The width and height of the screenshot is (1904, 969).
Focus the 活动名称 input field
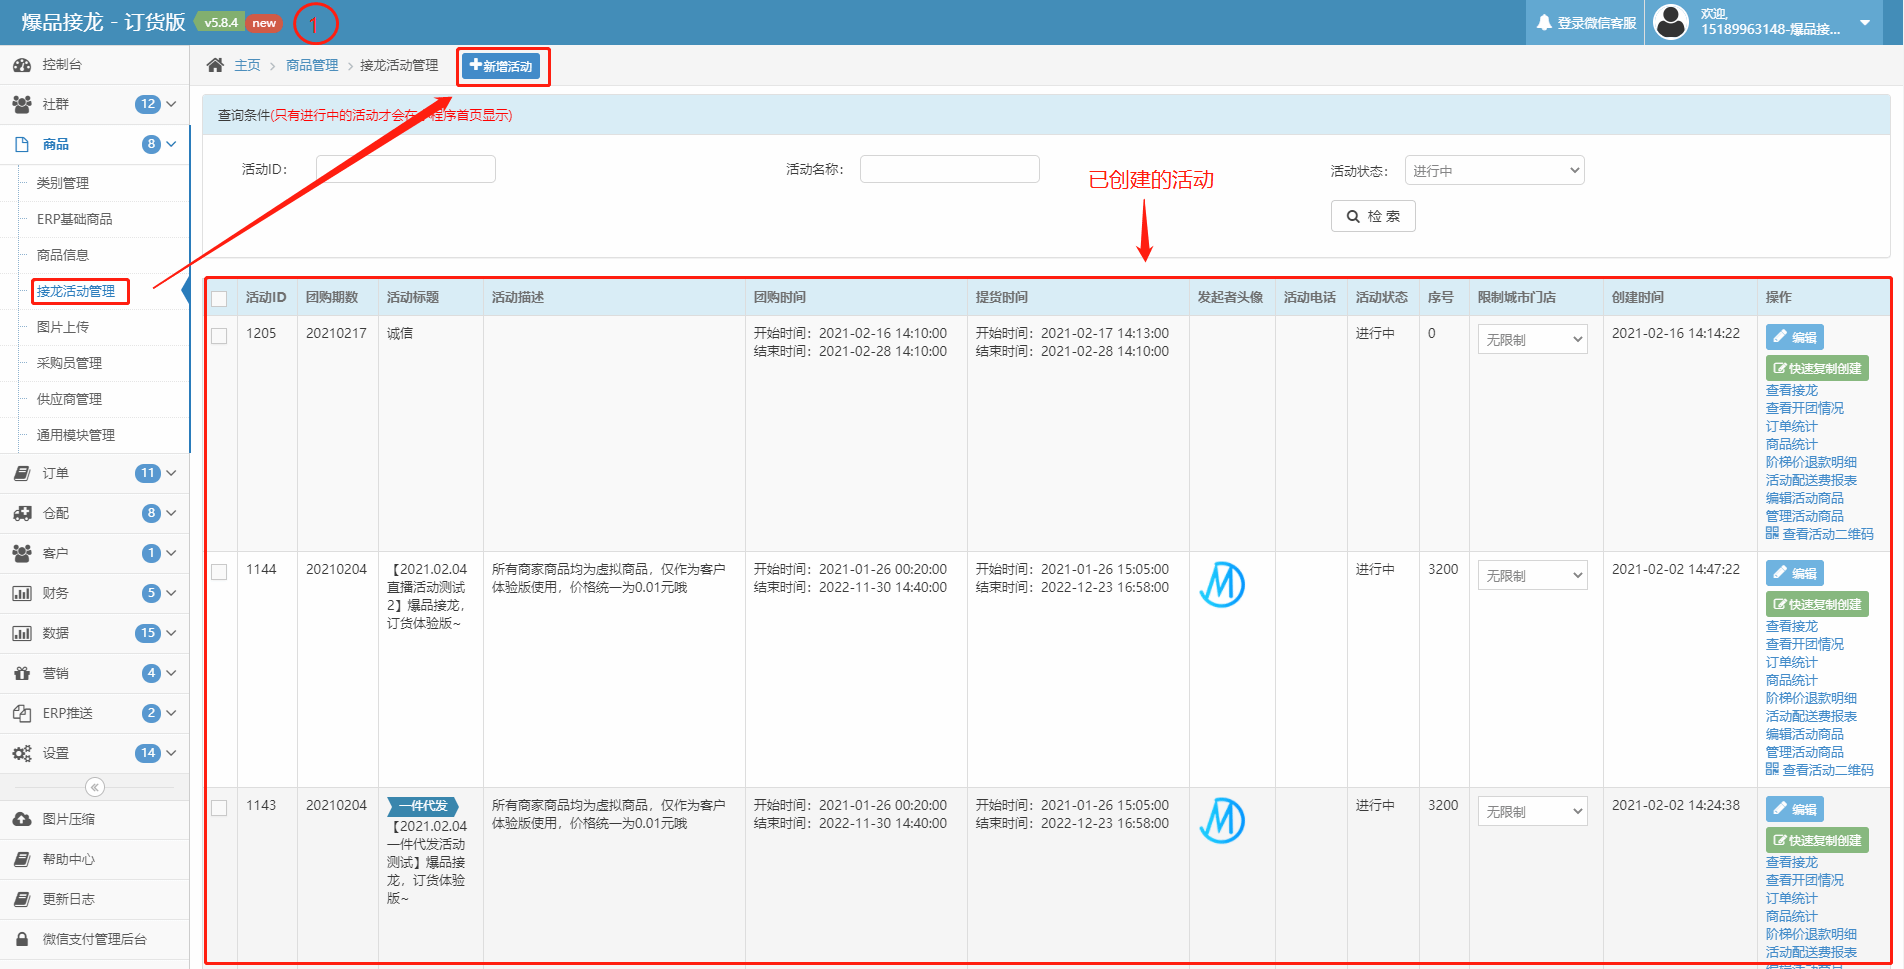click(949, 169)
